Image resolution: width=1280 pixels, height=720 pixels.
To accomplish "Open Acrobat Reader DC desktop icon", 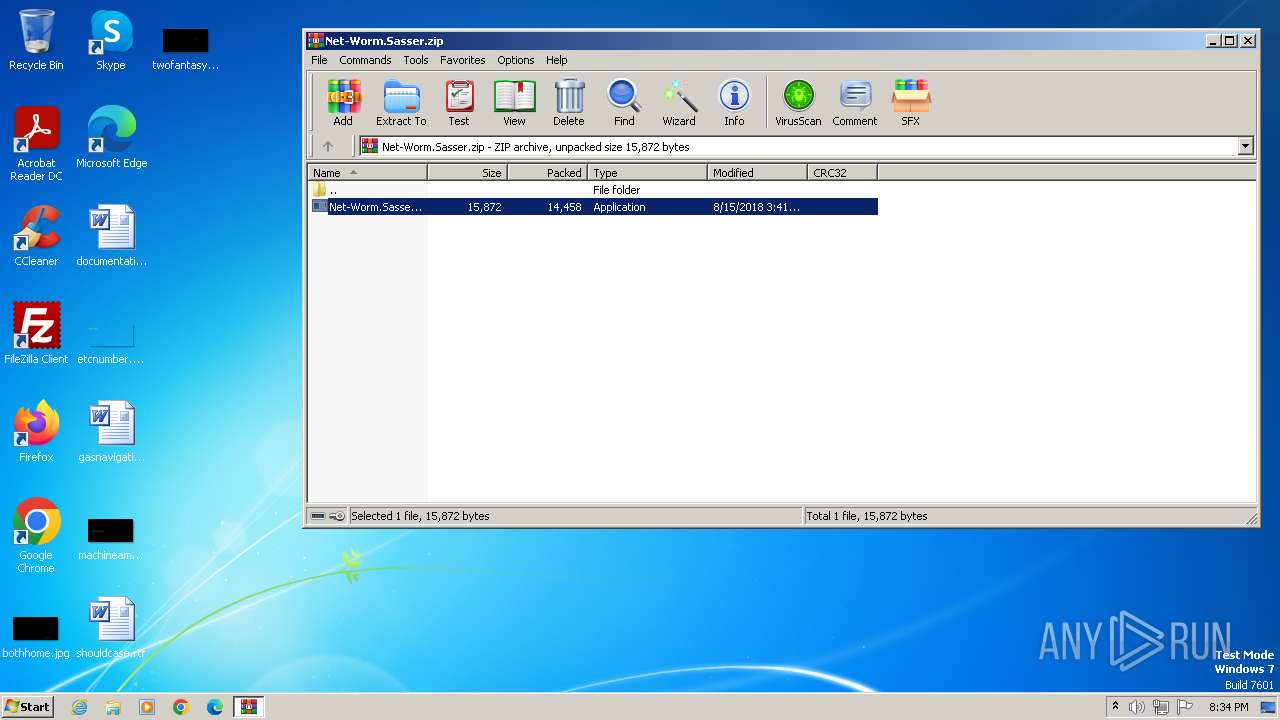I will pos(36,144).
